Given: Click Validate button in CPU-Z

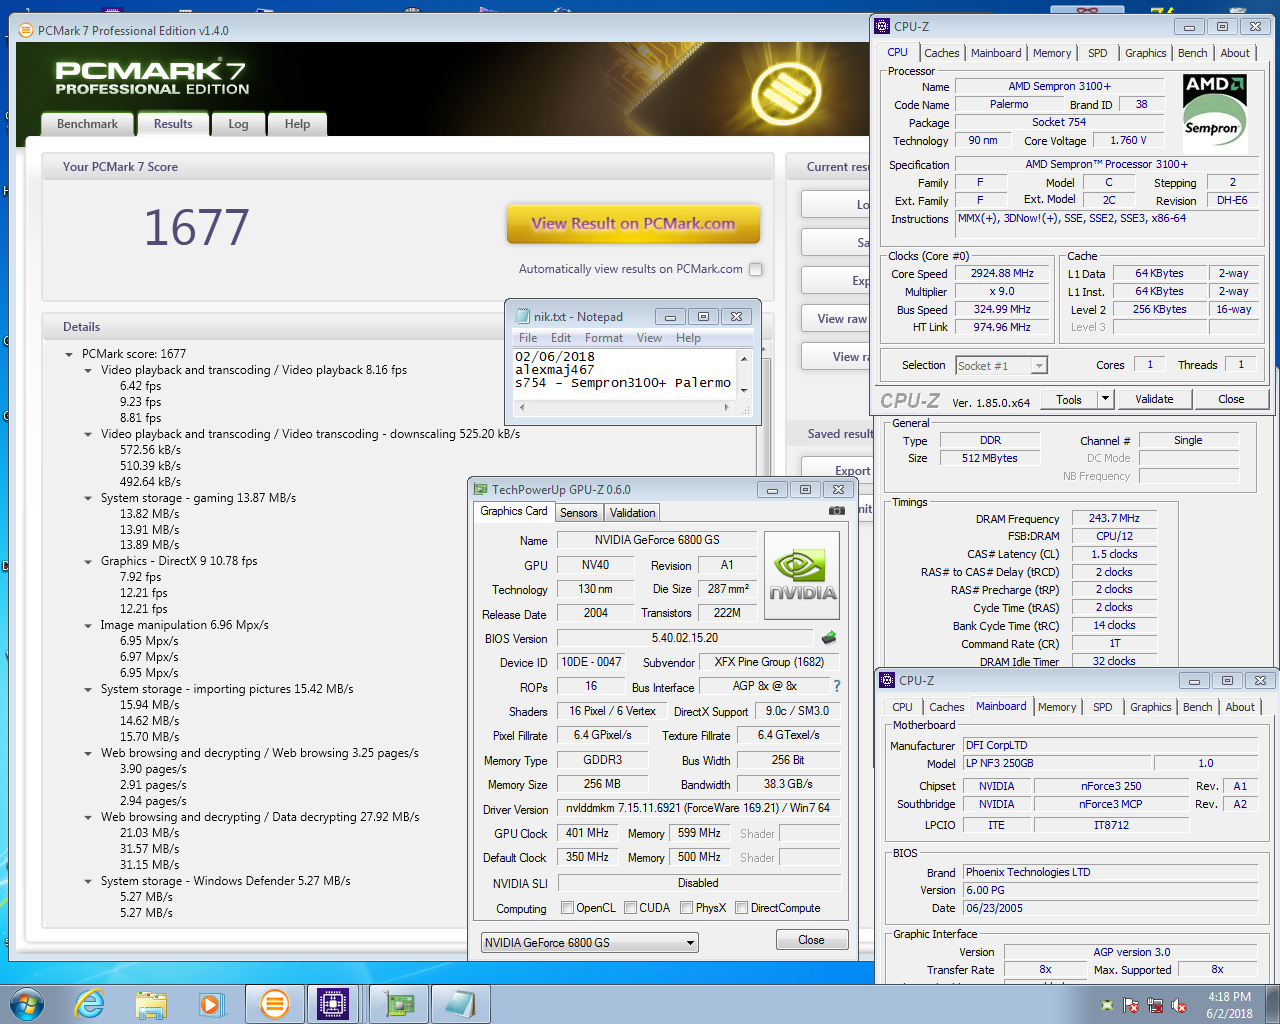Looking at the screenshot, I should [x=1154, y=399].
